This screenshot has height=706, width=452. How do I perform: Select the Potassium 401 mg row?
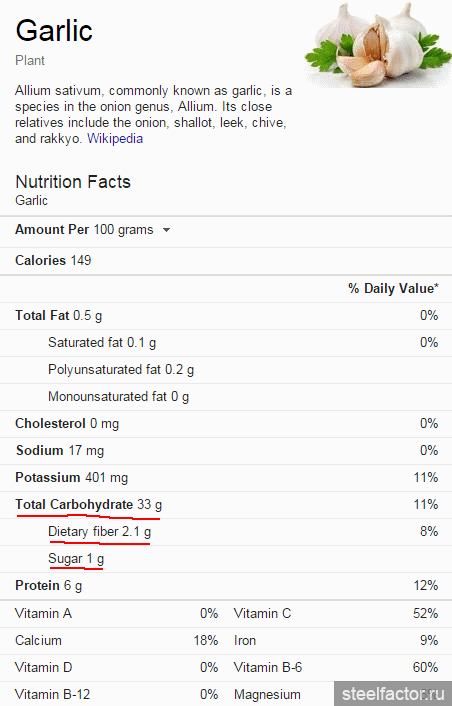click(226, 478)
